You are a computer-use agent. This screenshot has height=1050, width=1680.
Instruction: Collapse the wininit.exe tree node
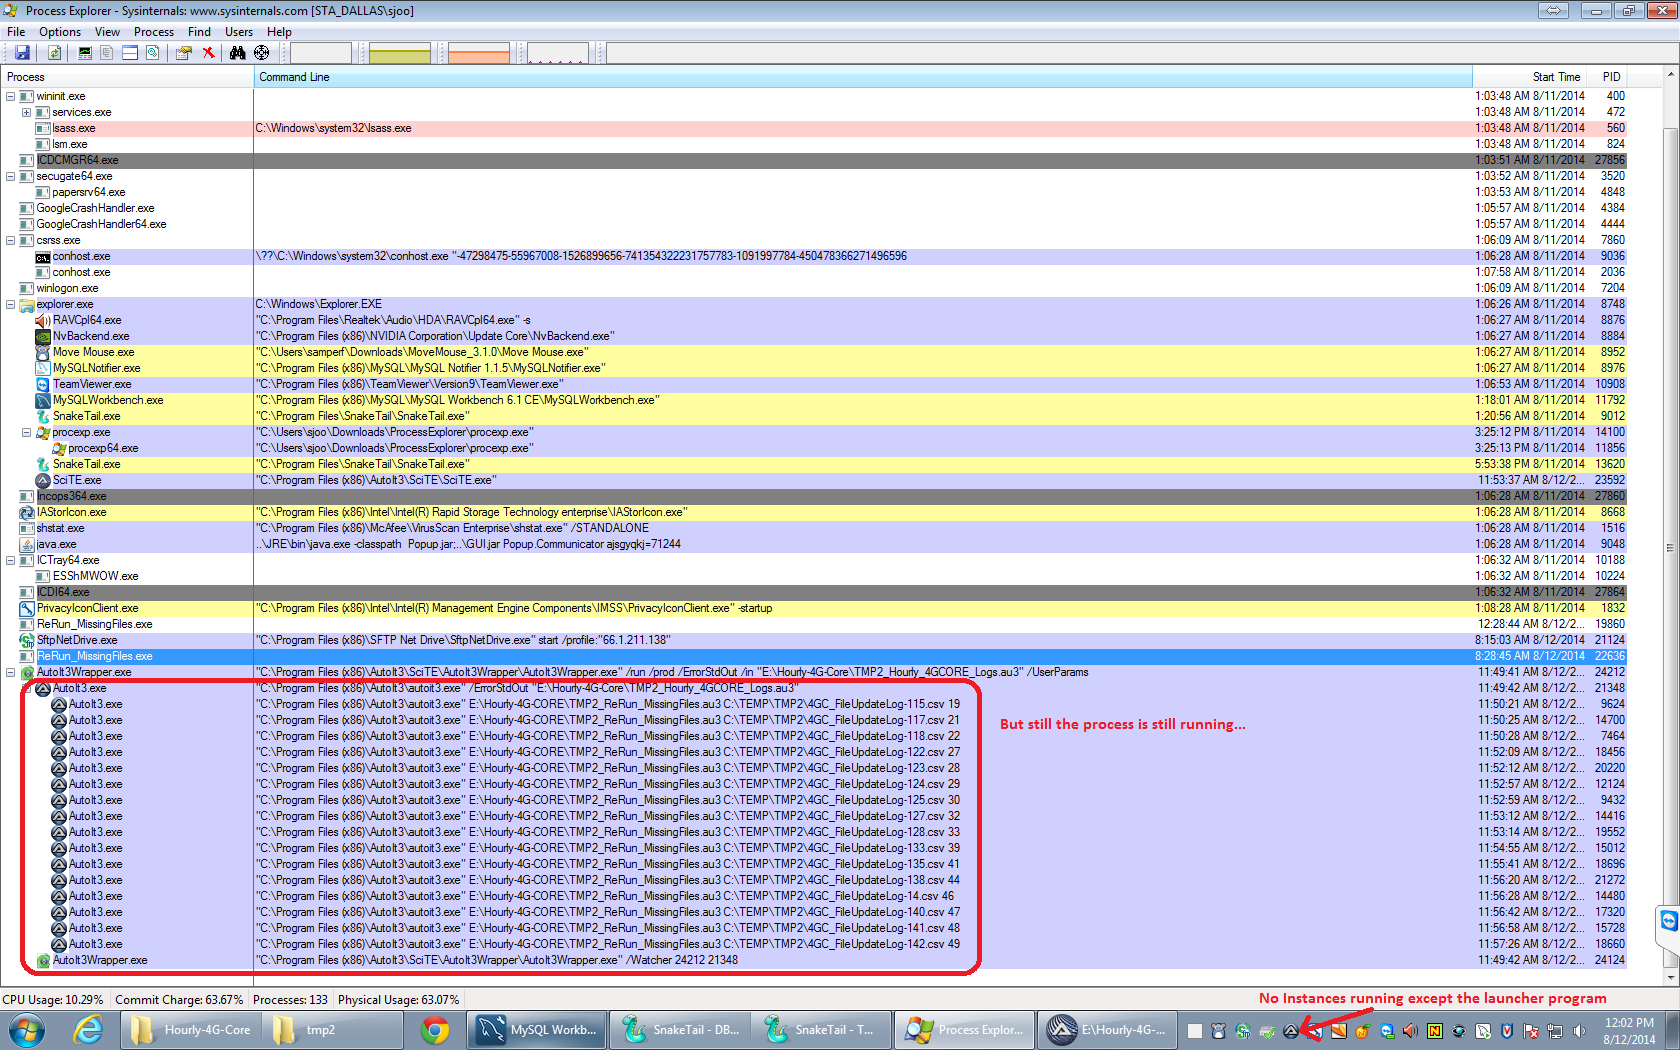click(x=10, y=97)
